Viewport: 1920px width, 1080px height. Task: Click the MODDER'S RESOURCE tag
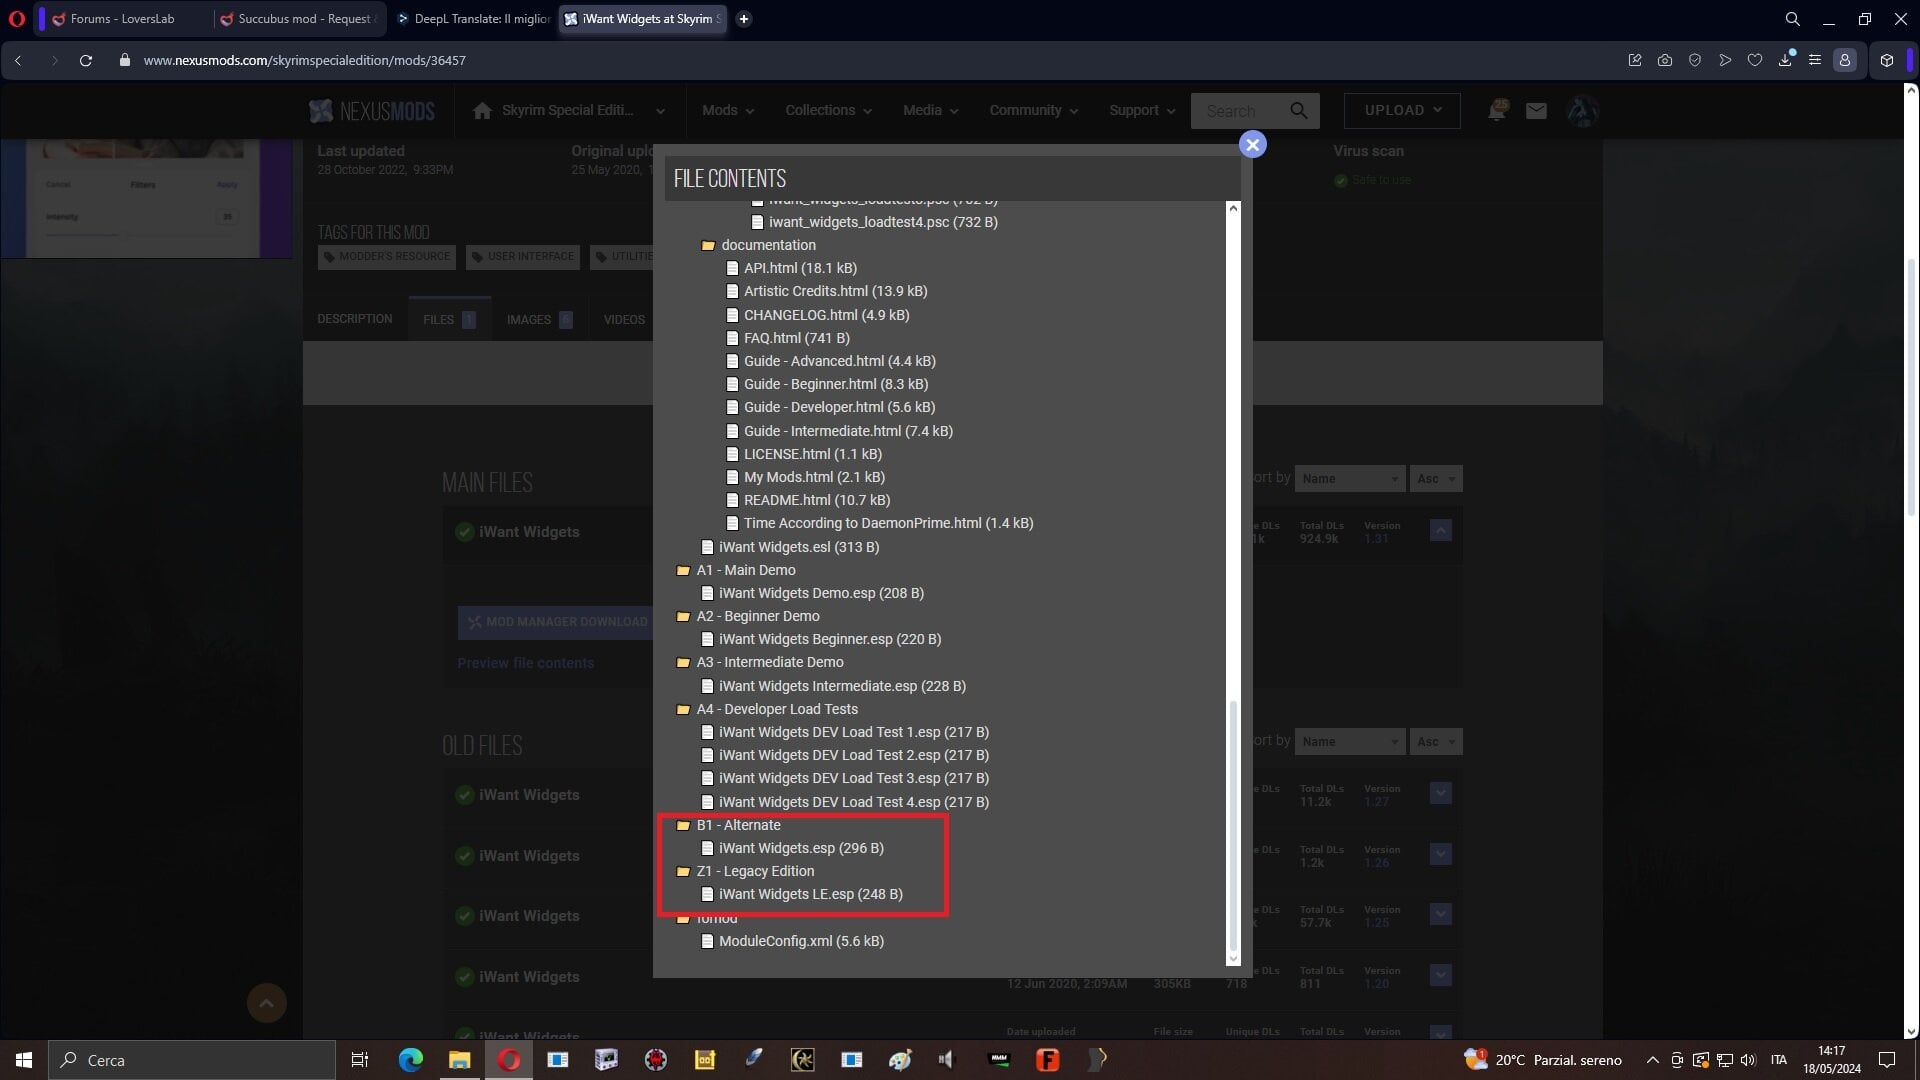click(387, 257)
